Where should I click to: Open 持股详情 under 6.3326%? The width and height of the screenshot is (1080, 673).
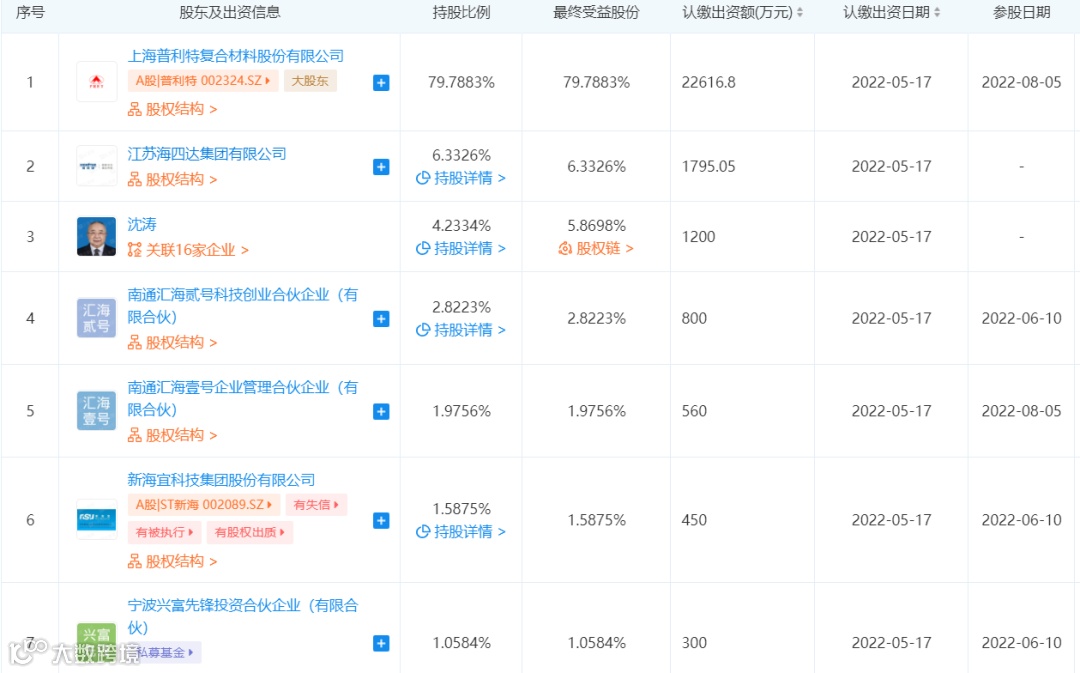[x=461, y=178]
